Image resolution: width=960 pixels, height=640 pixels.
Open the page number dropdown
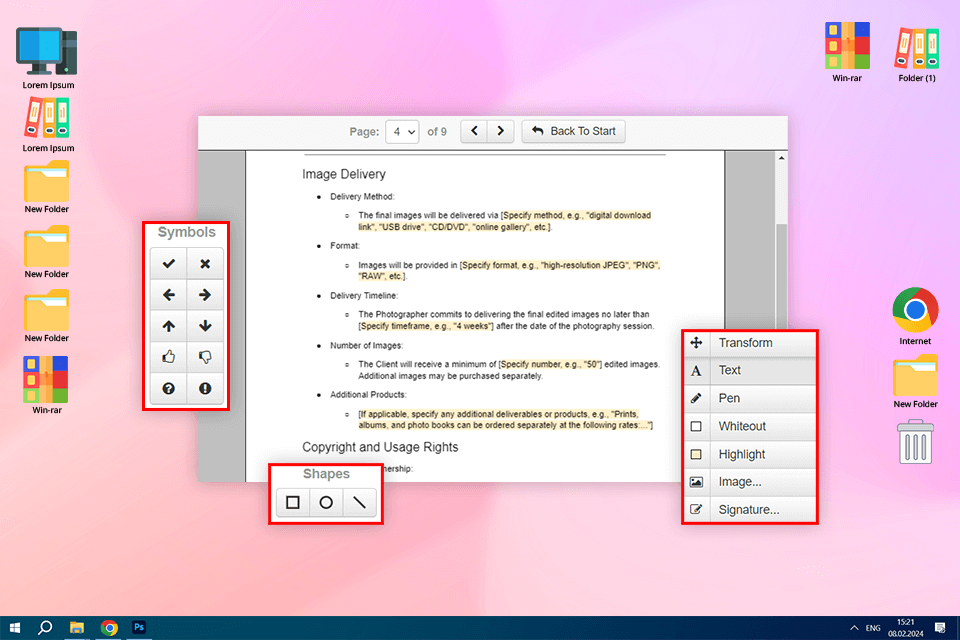click(402, 132)
